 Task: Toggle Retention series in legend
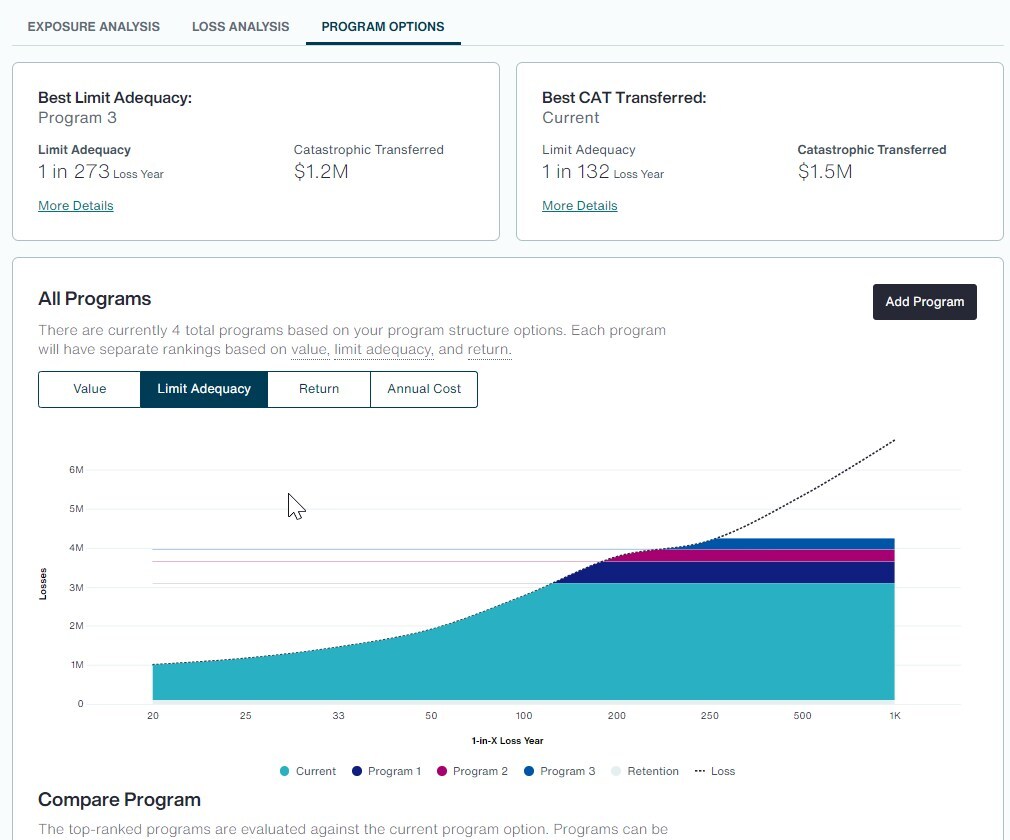645,771
